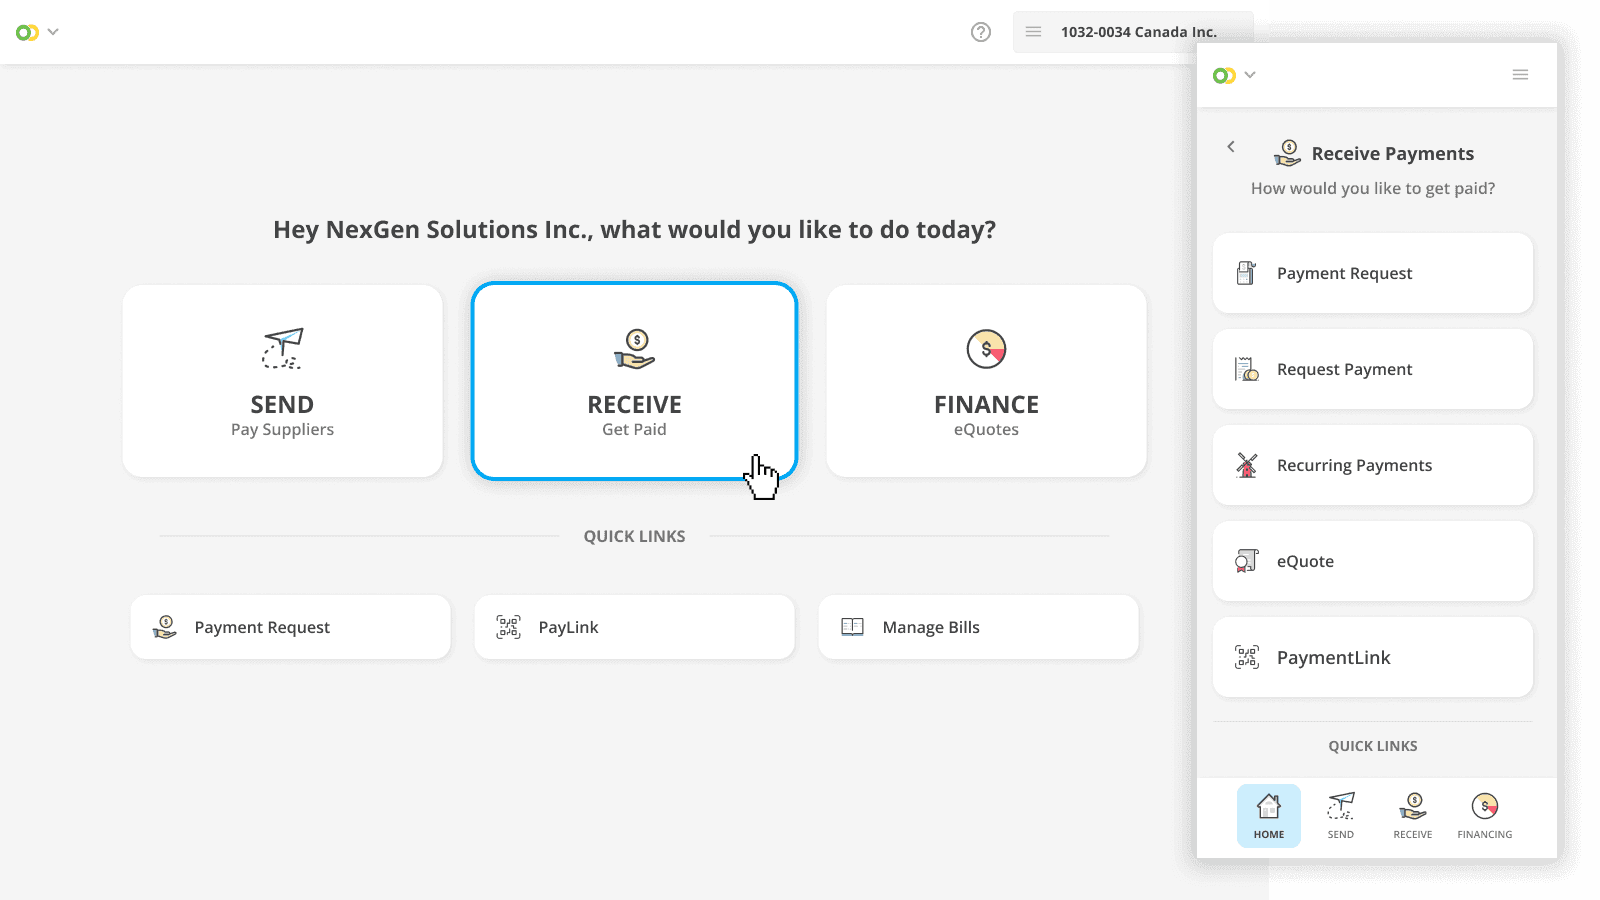Open Payment Request quick link on desktop
The height and width of the screenshot is (900, 1600).
(x=290, y=627)
